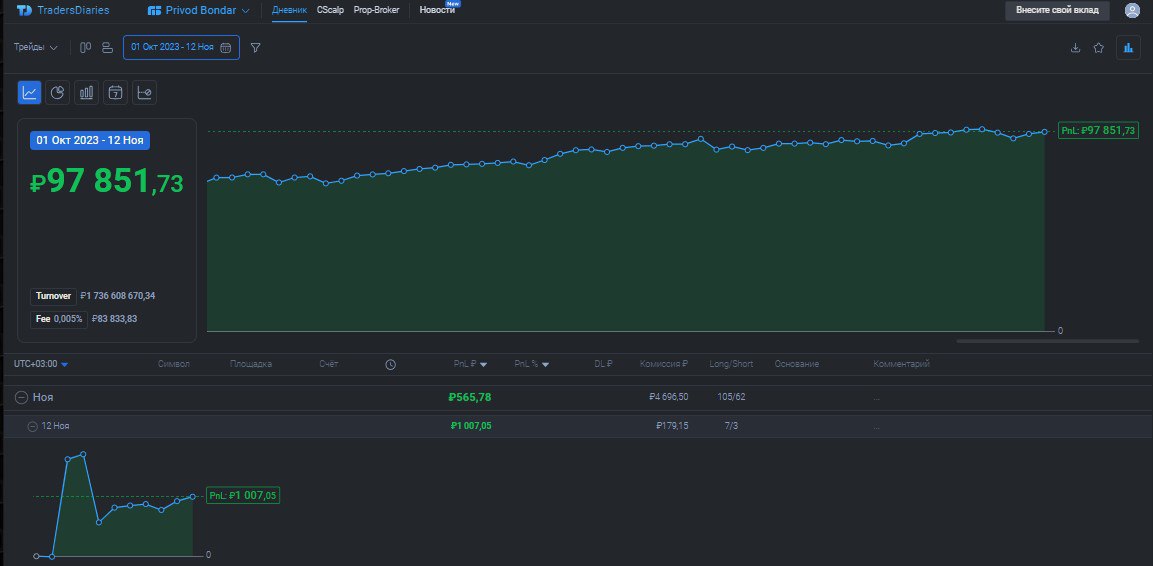Image resolution: width=1153 pixels, height=566 pixels.
Task: Click the 7/3 long/short value
Action: (x=731, y=426)
